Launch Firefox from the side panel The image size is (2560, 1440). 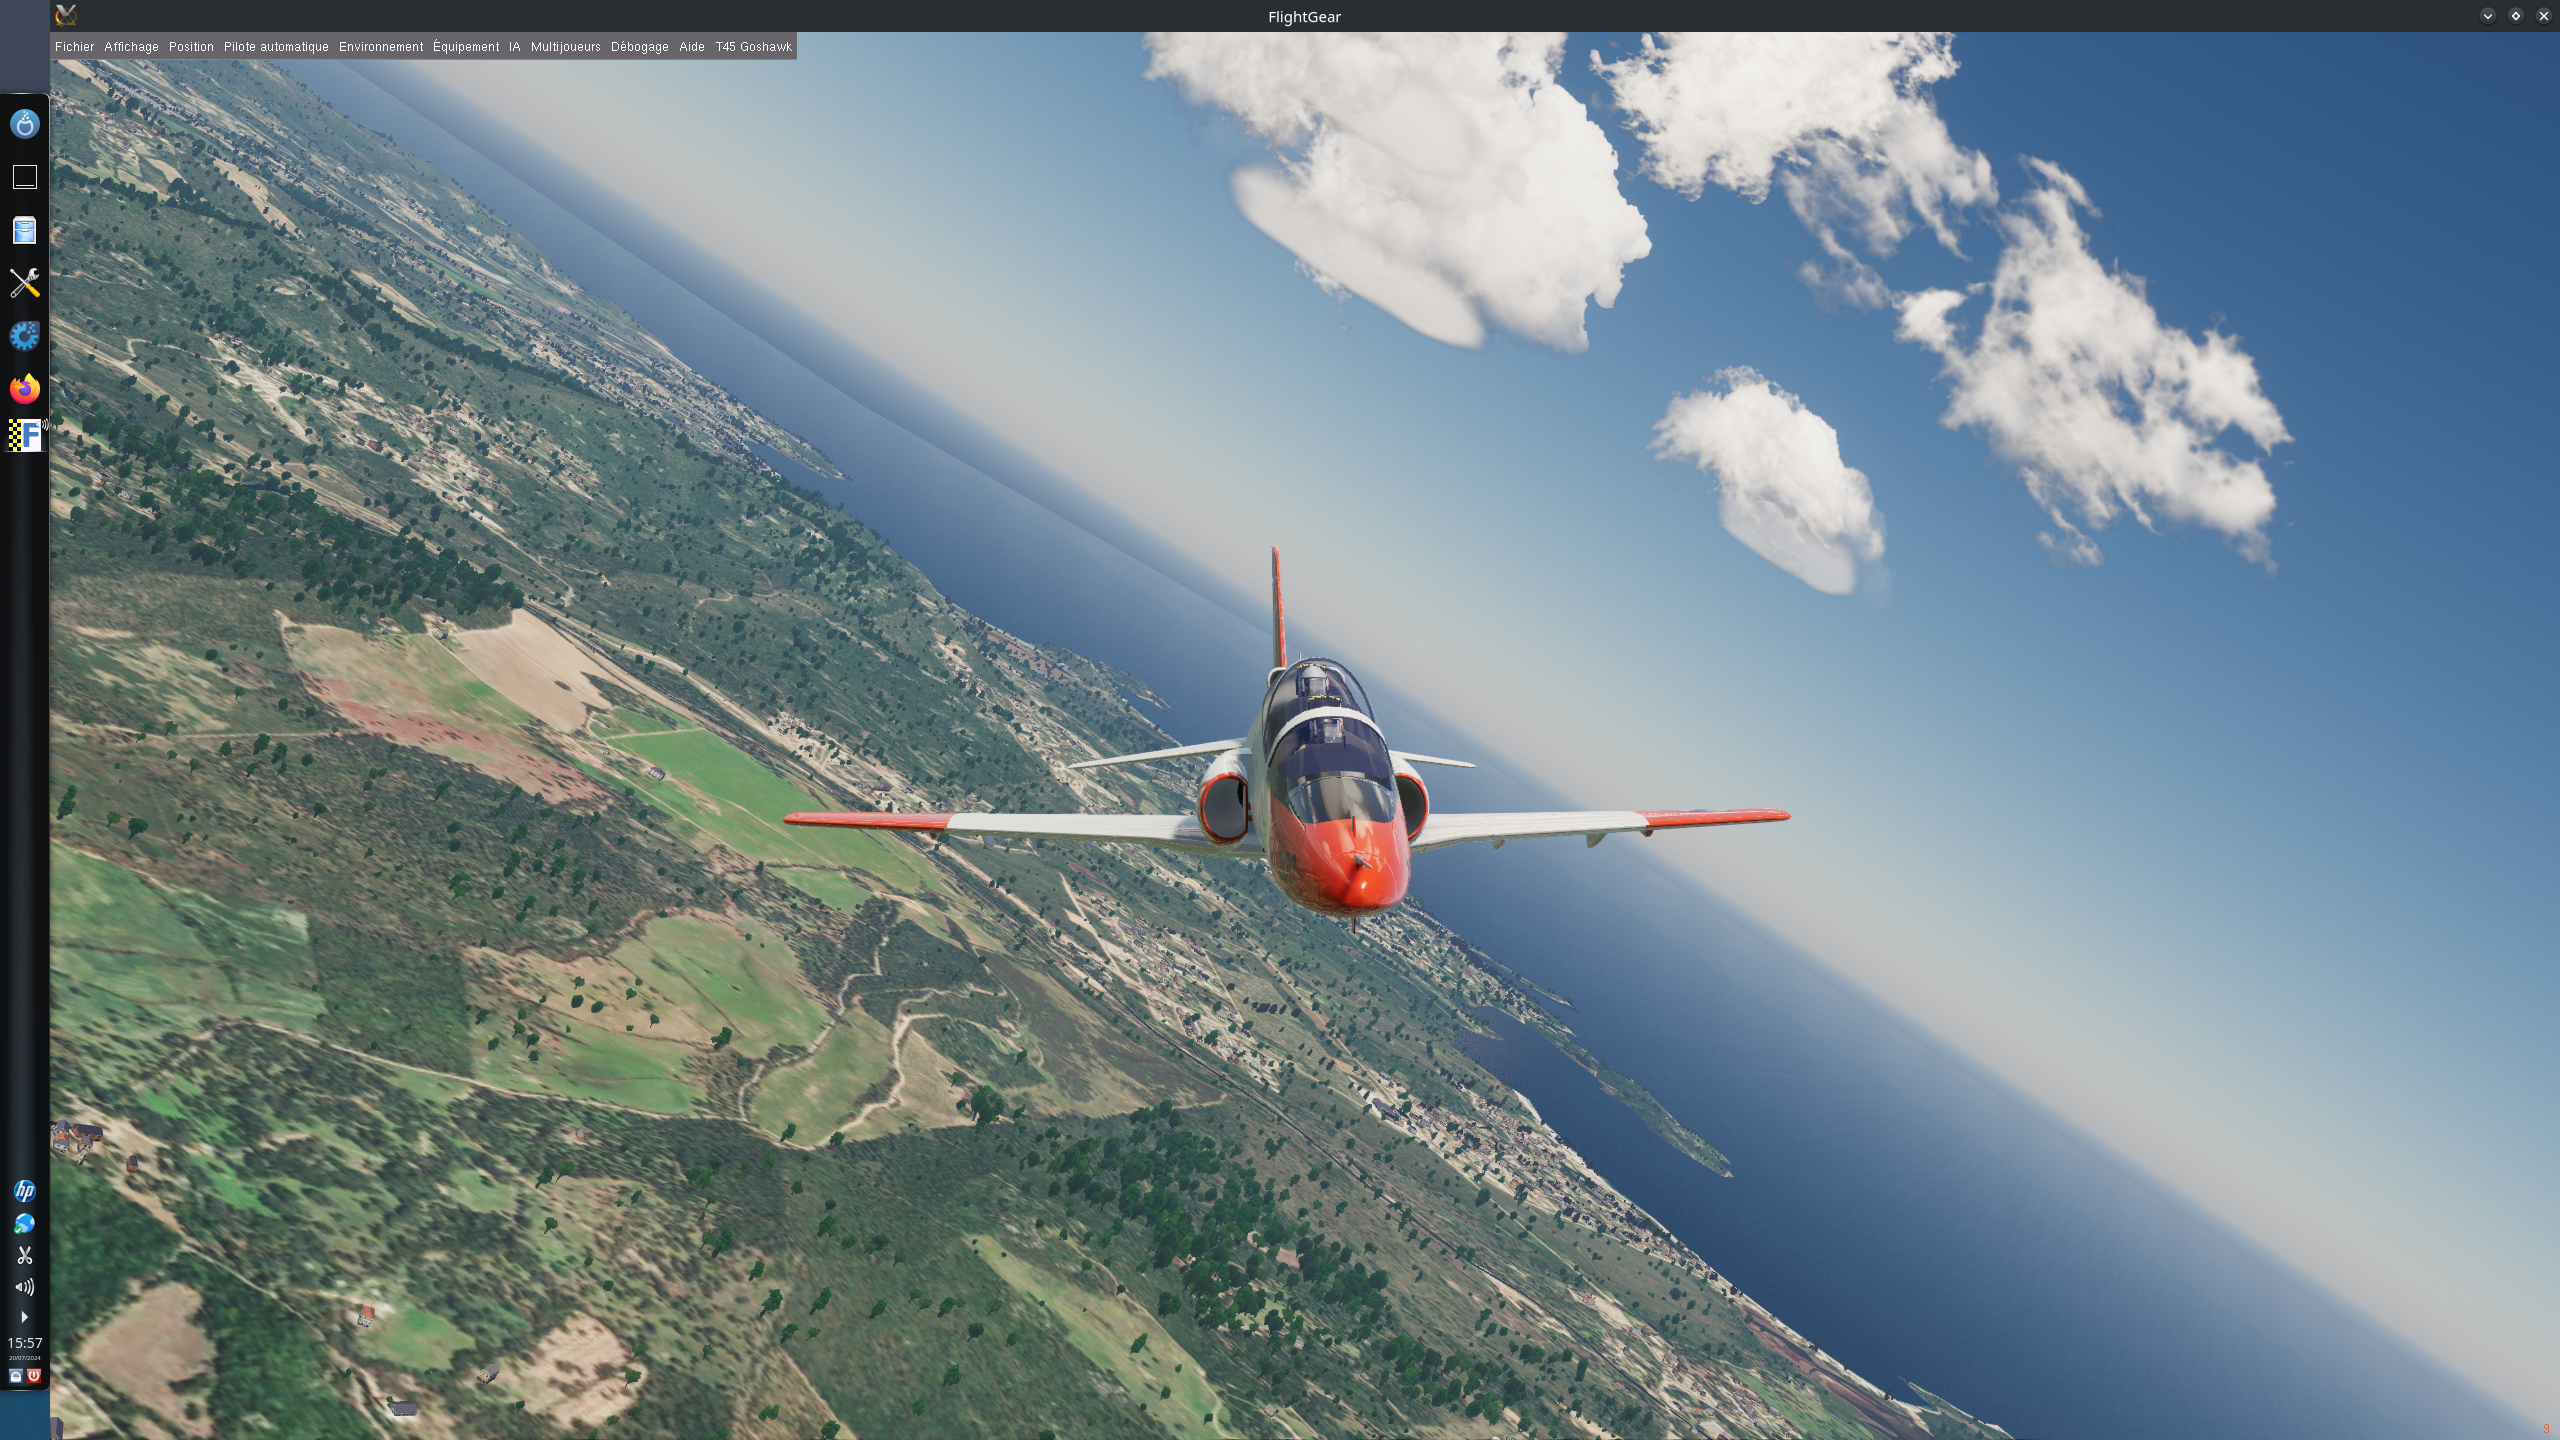[24, 388]
